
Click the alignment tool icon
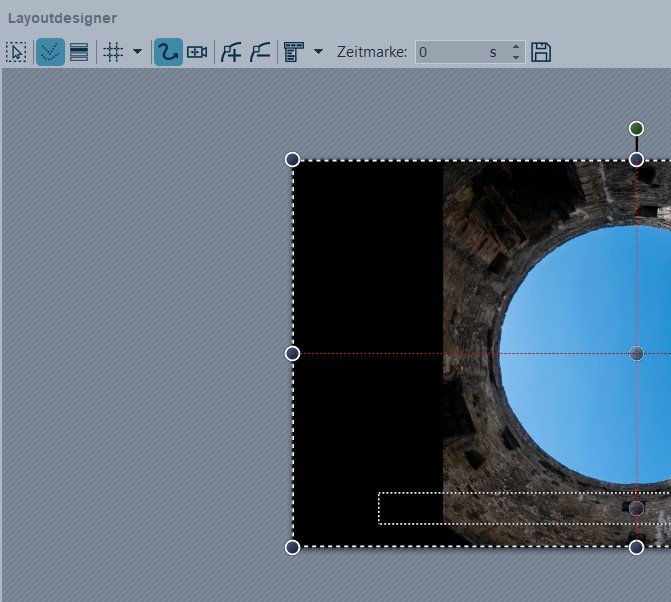(x=294, y=52)
